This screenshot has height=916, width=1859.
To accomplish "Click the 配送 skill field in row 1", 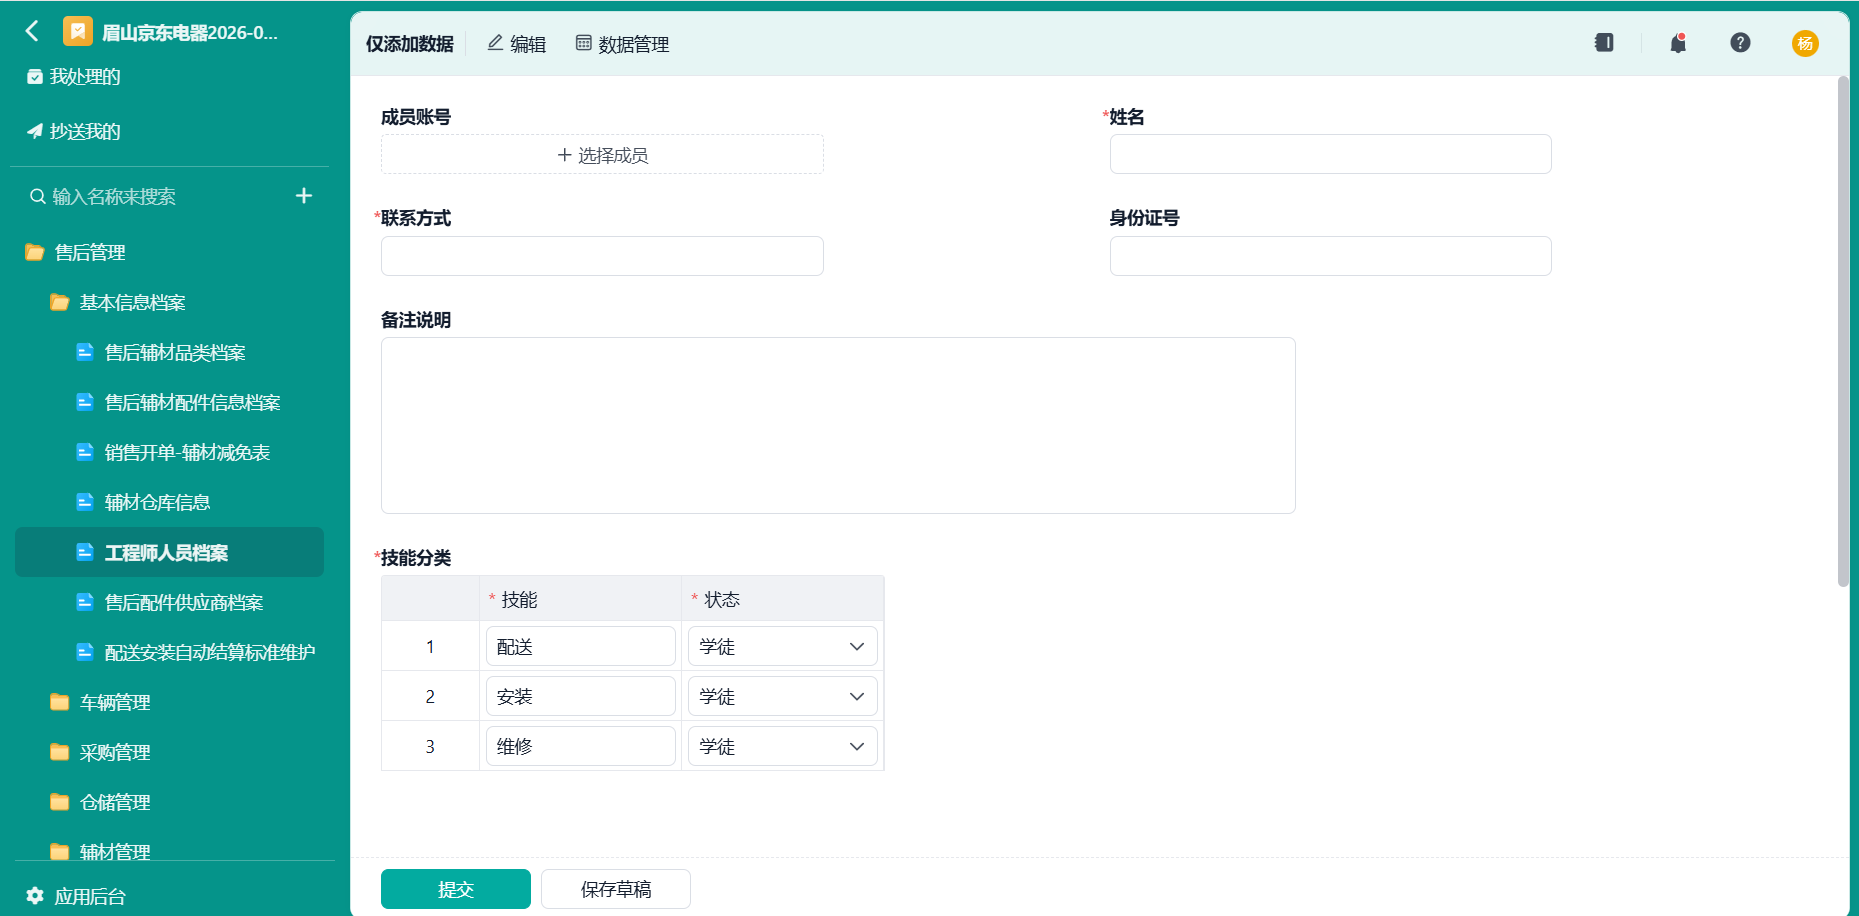I will tap(581, 646).
